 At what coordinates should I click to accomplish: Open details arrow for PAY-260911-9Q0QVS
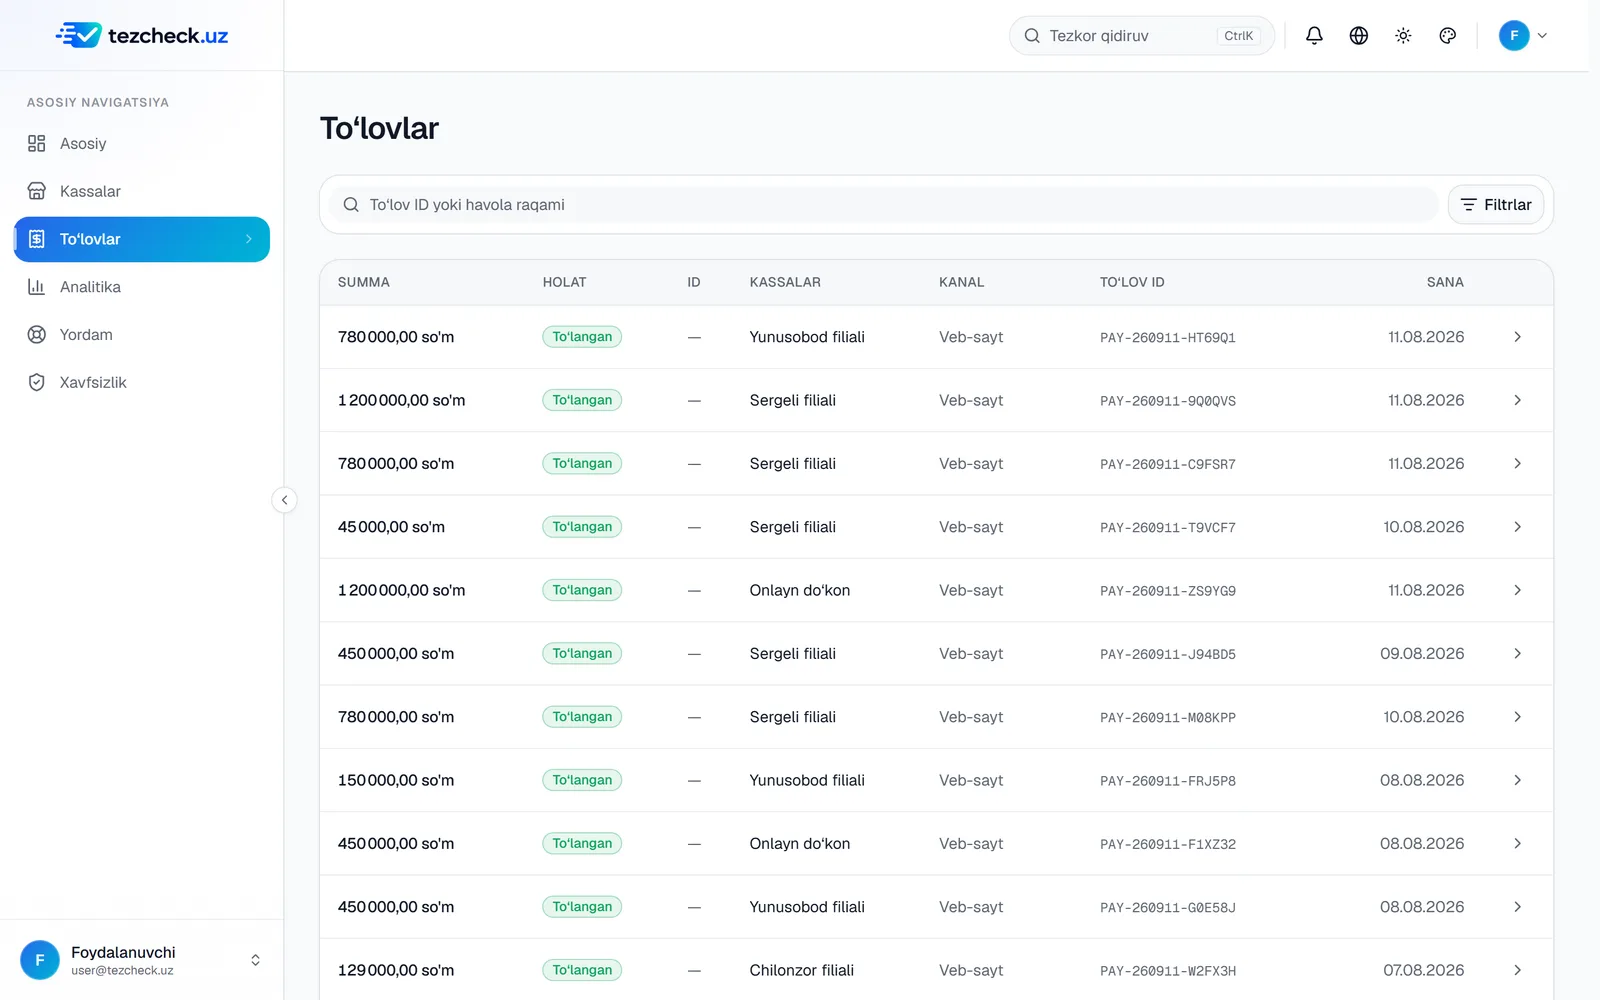(x=1517, y=400)
